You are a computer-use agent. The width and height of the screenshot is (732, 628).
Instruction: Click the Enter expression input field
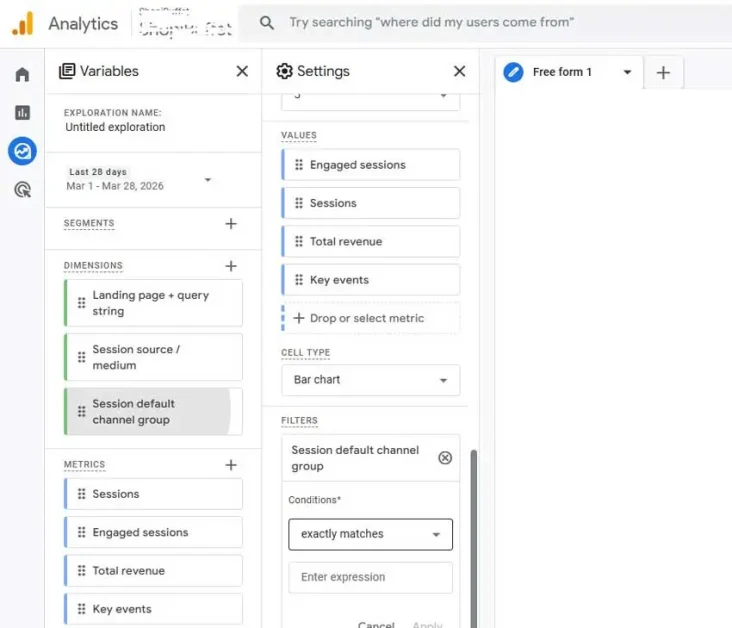pos(370,577)
